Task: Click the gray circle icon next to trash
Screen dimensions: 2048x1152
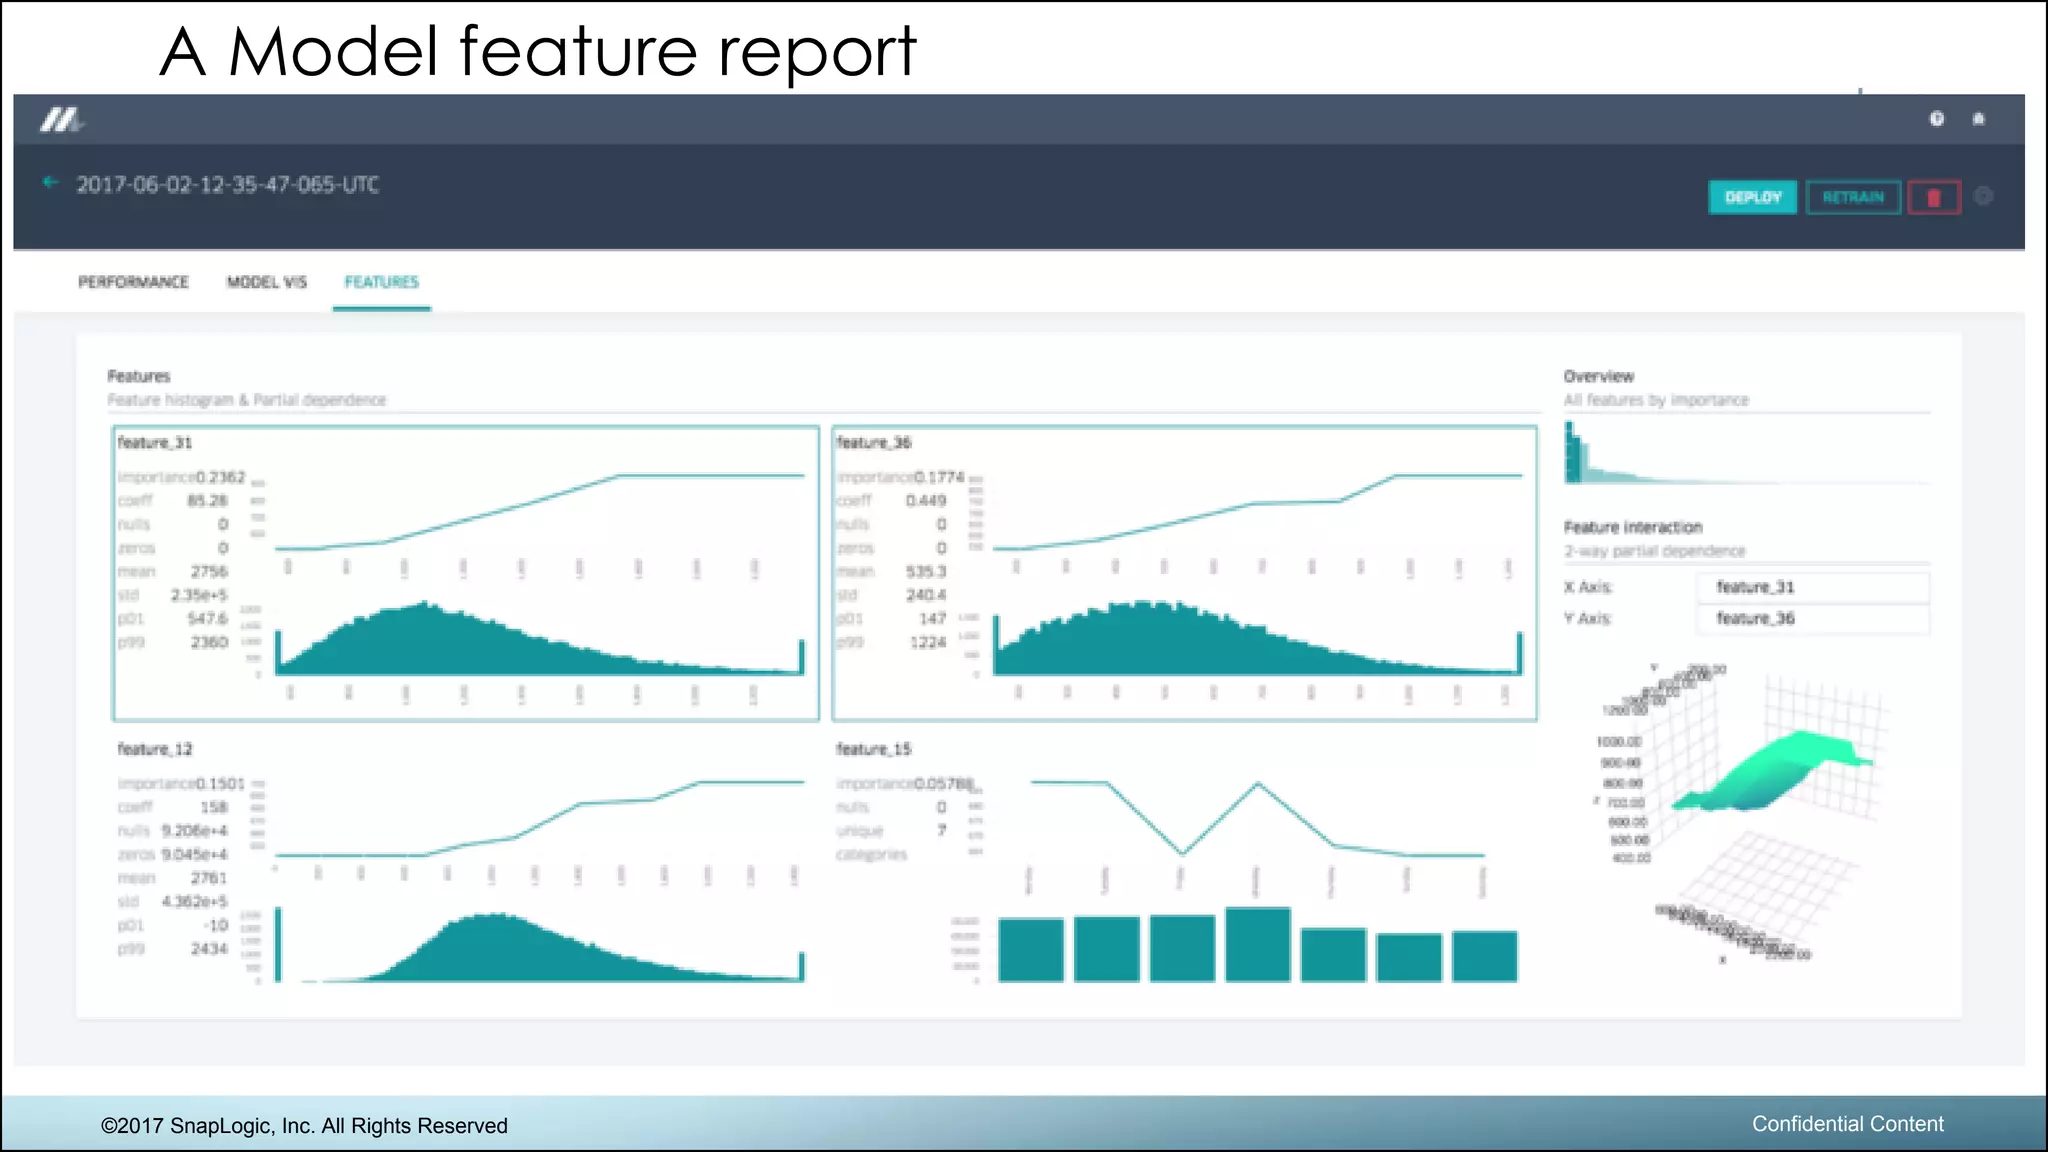Action: [x=1984, y=196]
